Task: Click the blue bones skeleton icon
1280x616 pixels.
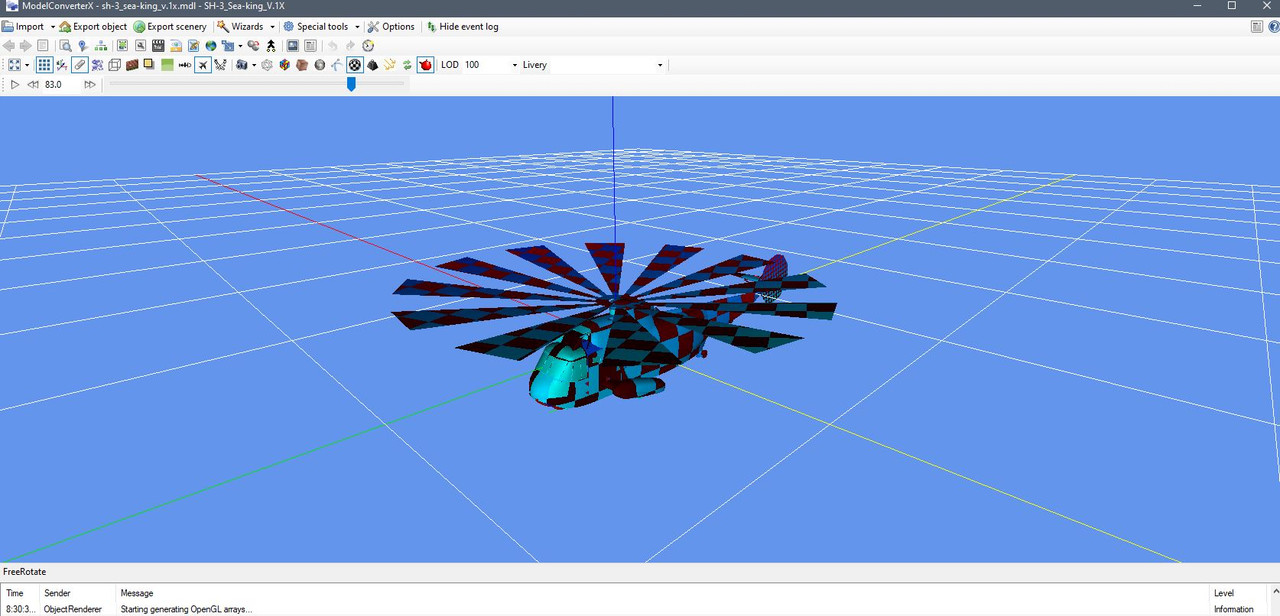Action: [337, 65]
